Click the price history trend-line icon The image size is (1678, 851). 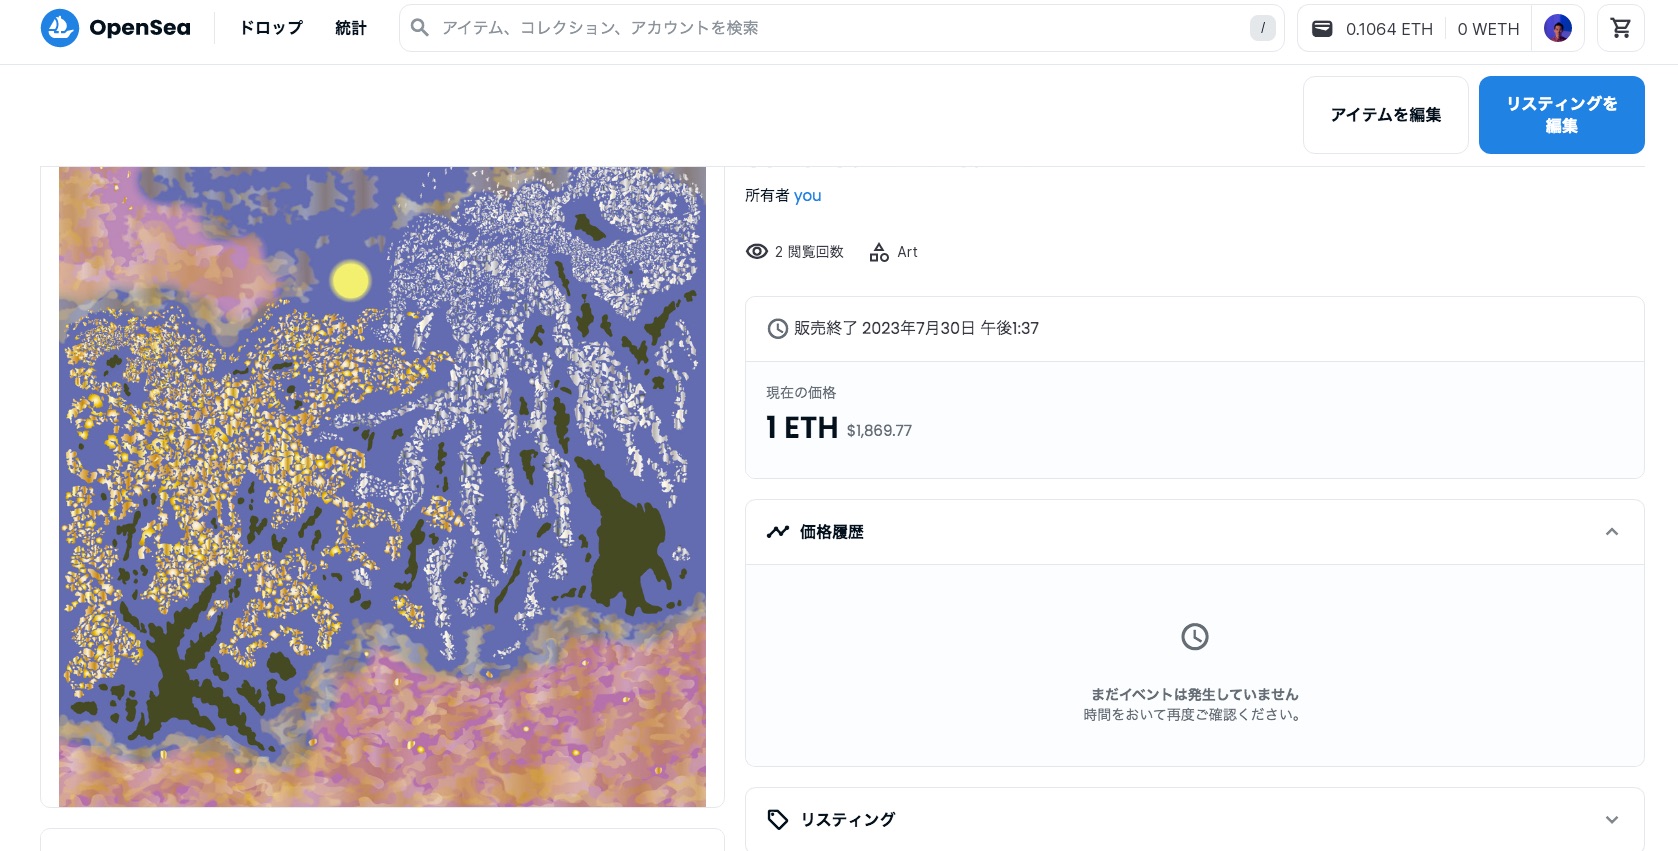click(x=778, y=532)
